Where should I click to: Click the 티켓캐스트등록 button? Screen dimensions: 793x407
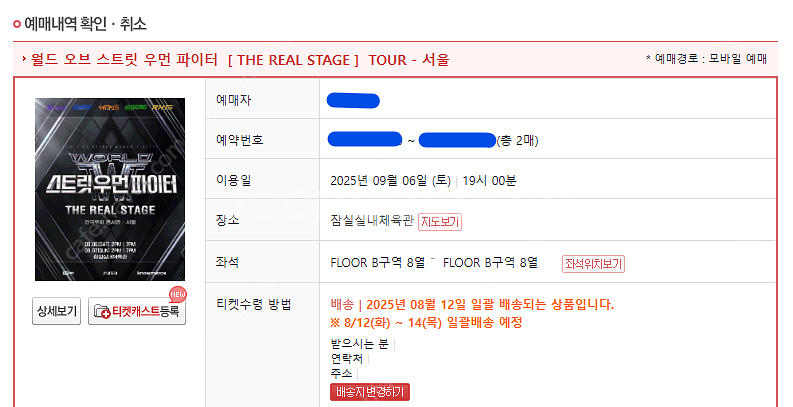tap(137, 311)
